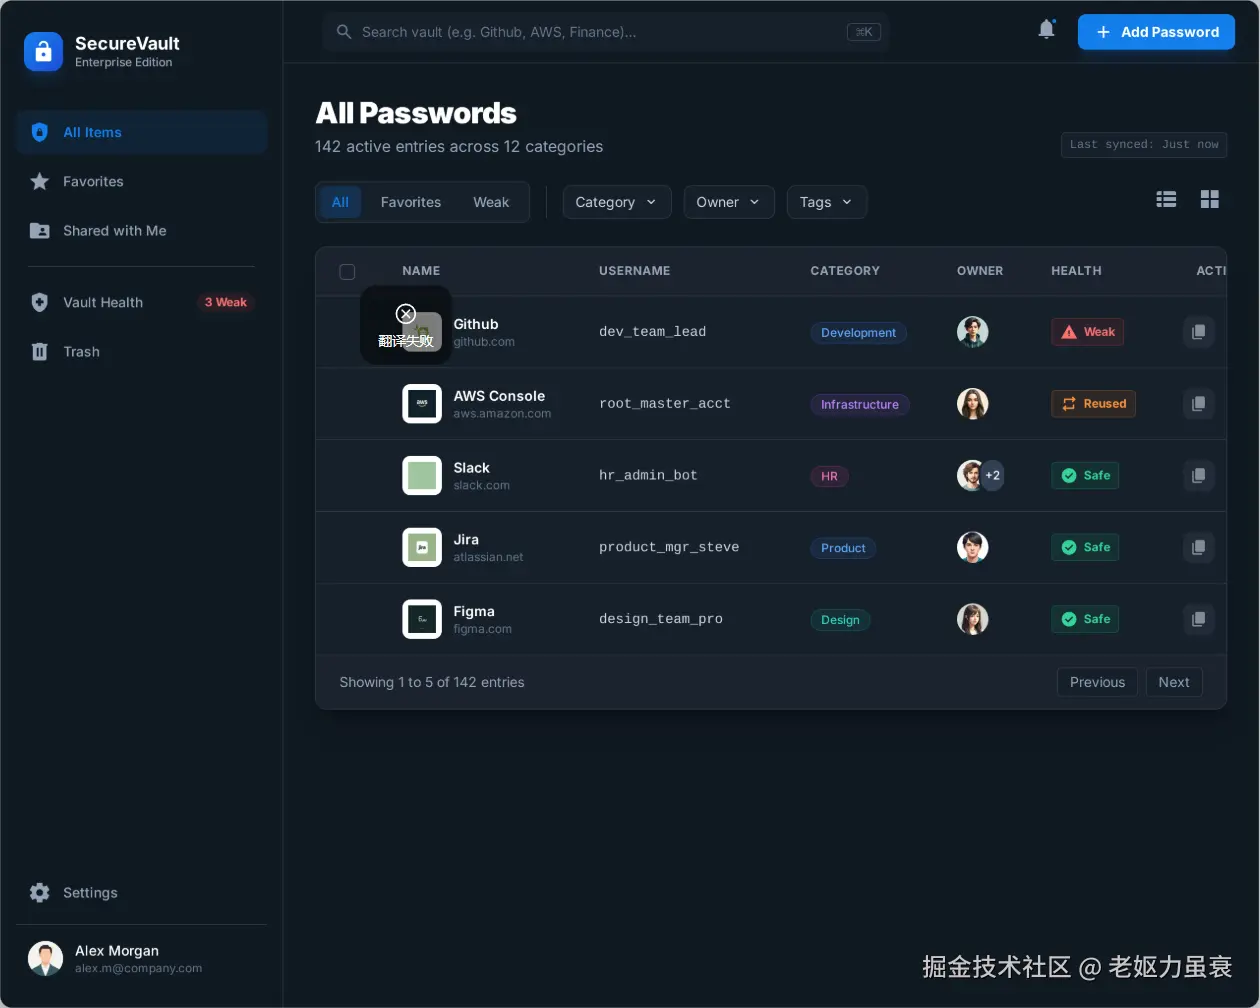Expand the Category filter dropdown
This screenshot has width=1260, height=1008.
click(x=617, y=202)
